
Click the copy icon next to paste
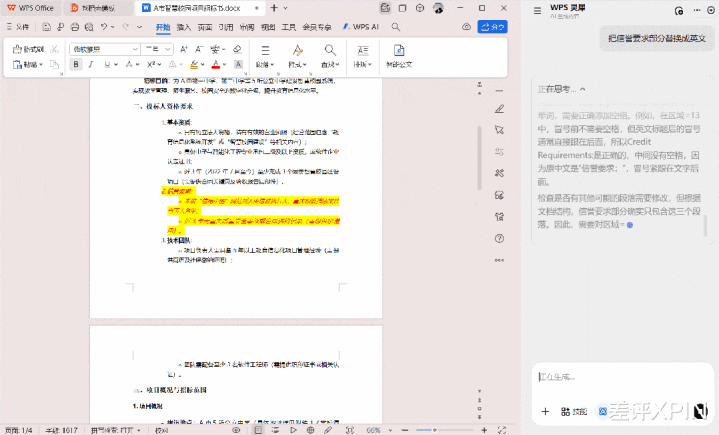pos(55,65)
